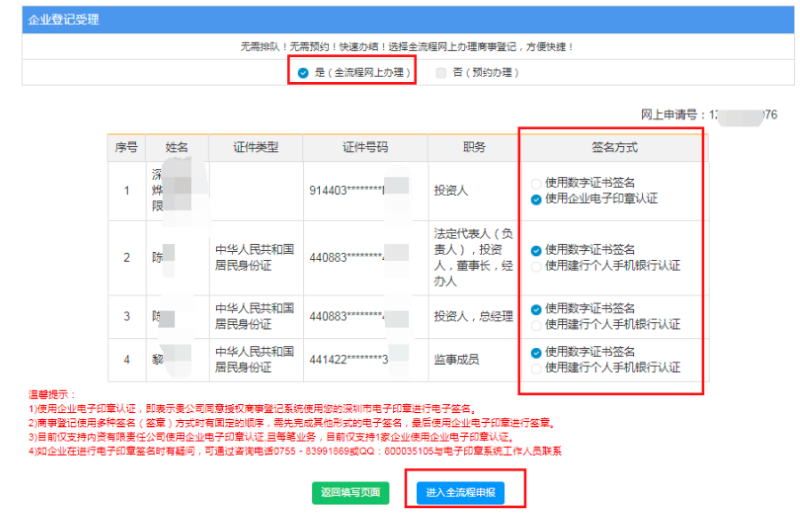Select 使用数字证书签名 for row 2
The image size is (800, 516).
tap(537, 250)
